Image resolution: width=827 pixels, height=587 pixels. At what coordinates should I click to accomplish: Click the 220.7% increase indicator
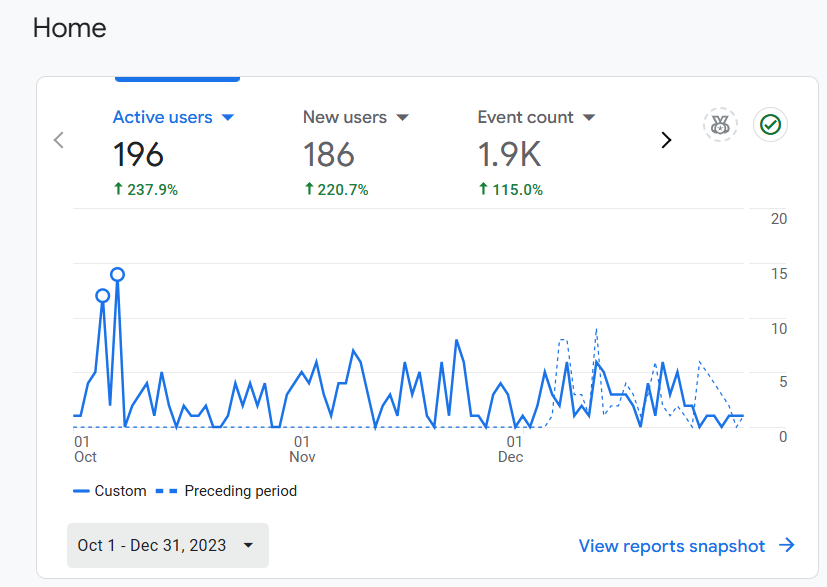336,189
